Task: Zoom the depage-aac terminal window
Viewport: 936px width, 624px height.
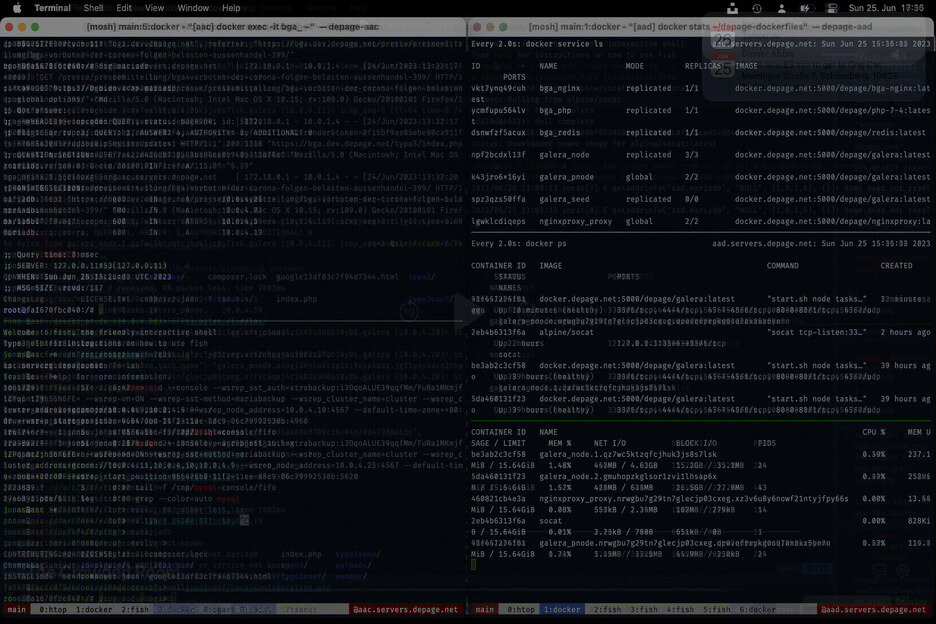Action: click(35, 27)
